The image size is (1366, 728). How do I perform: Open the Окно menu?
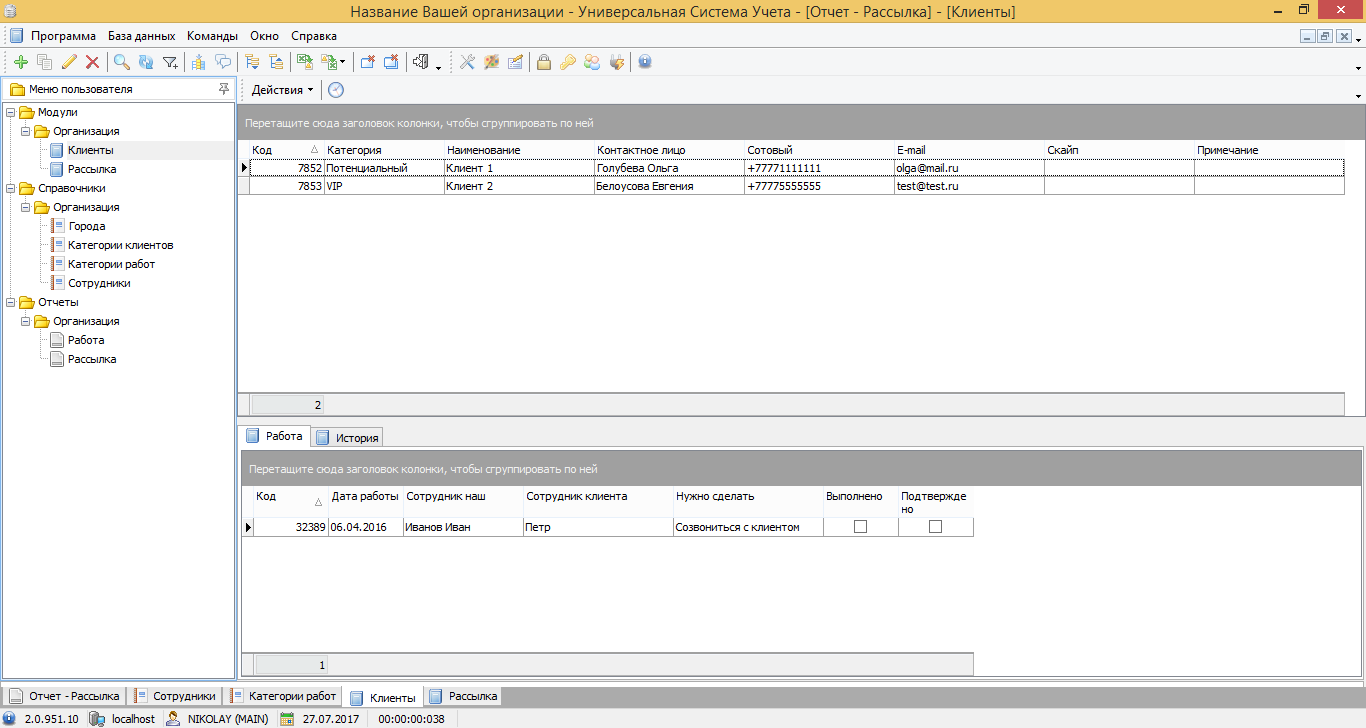265,35
